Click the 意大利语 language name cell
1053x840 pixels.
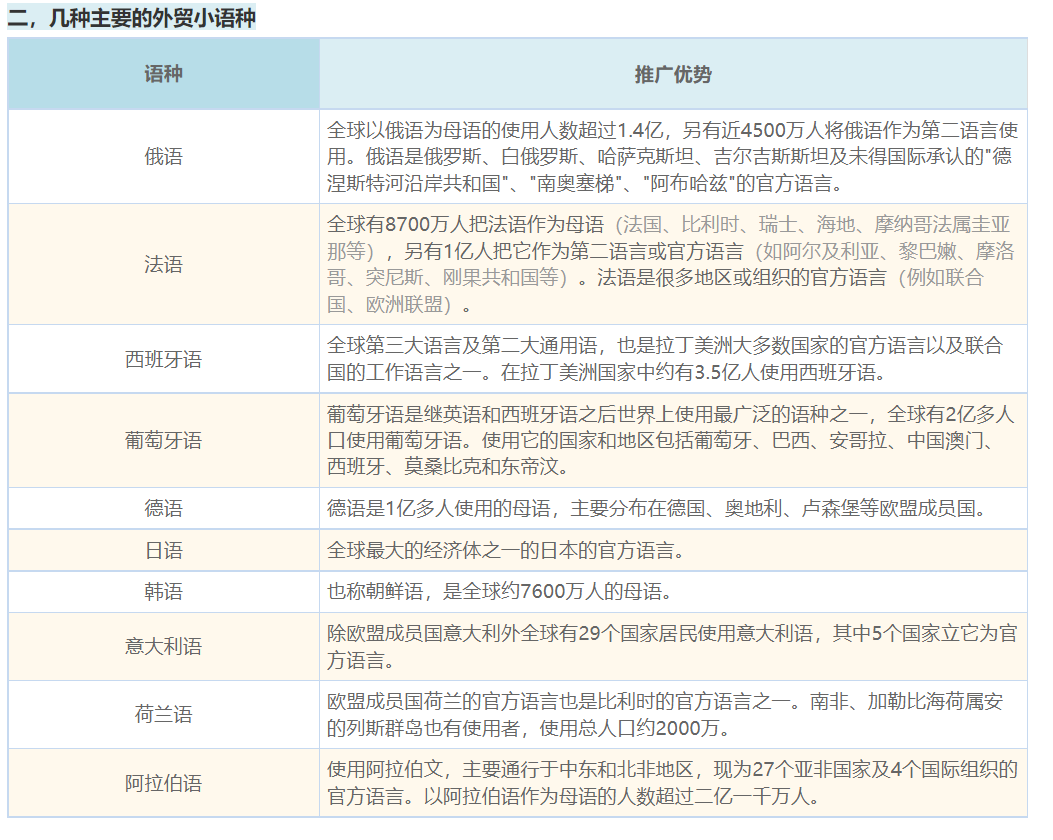[163, 647]
